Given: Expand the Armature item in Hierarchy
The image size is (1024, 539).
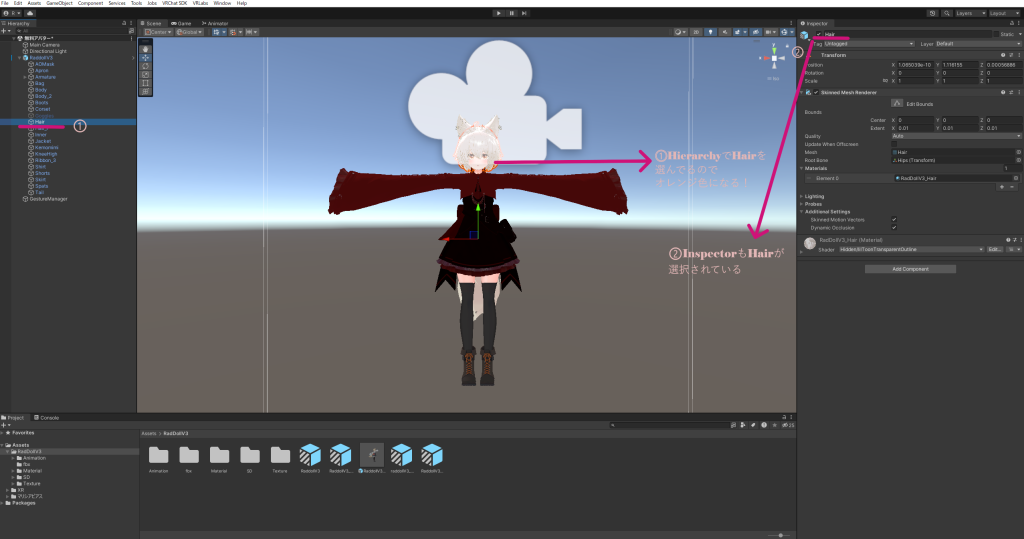Looking at the screenshot, I should coord(25,76).
